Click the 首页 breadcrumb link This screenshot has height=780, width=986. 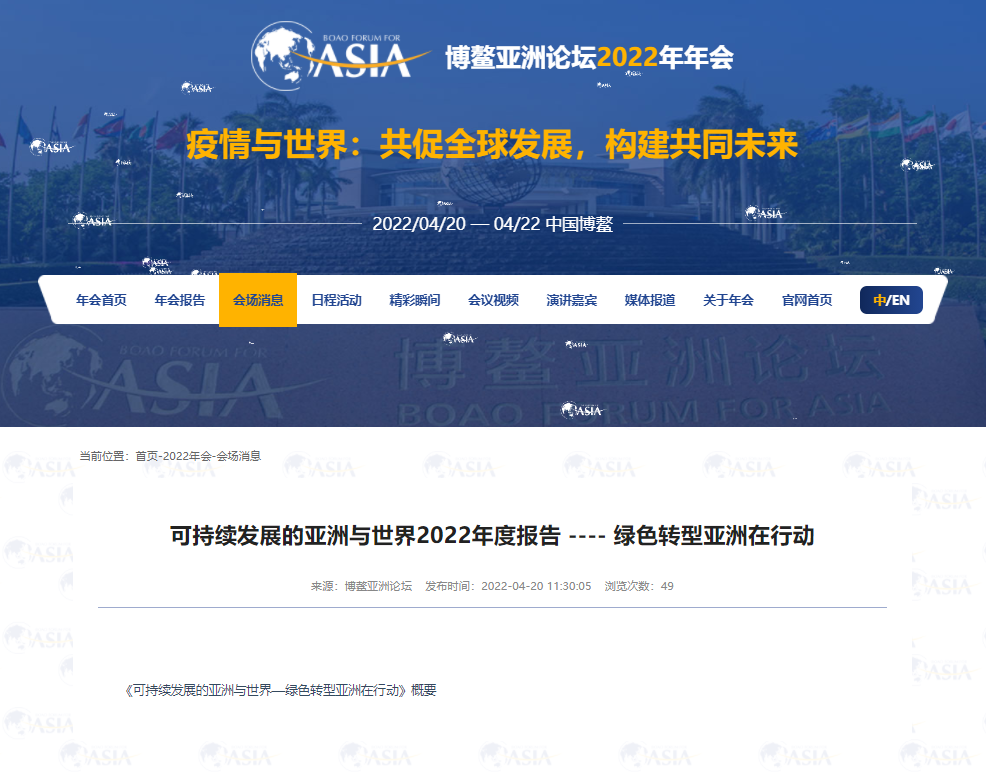tap(147, 456)
